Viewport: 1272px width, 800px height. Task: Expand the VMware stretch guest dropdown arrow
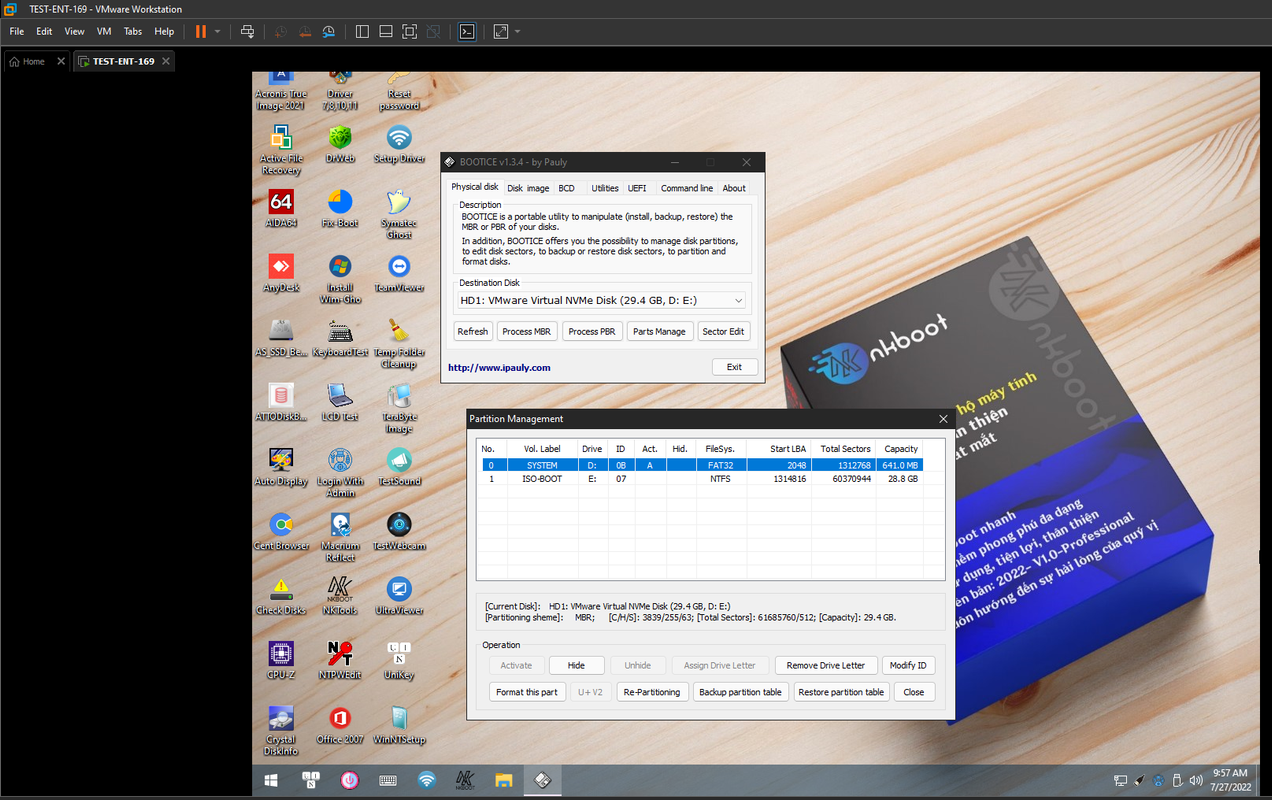(x=517, y=31)
